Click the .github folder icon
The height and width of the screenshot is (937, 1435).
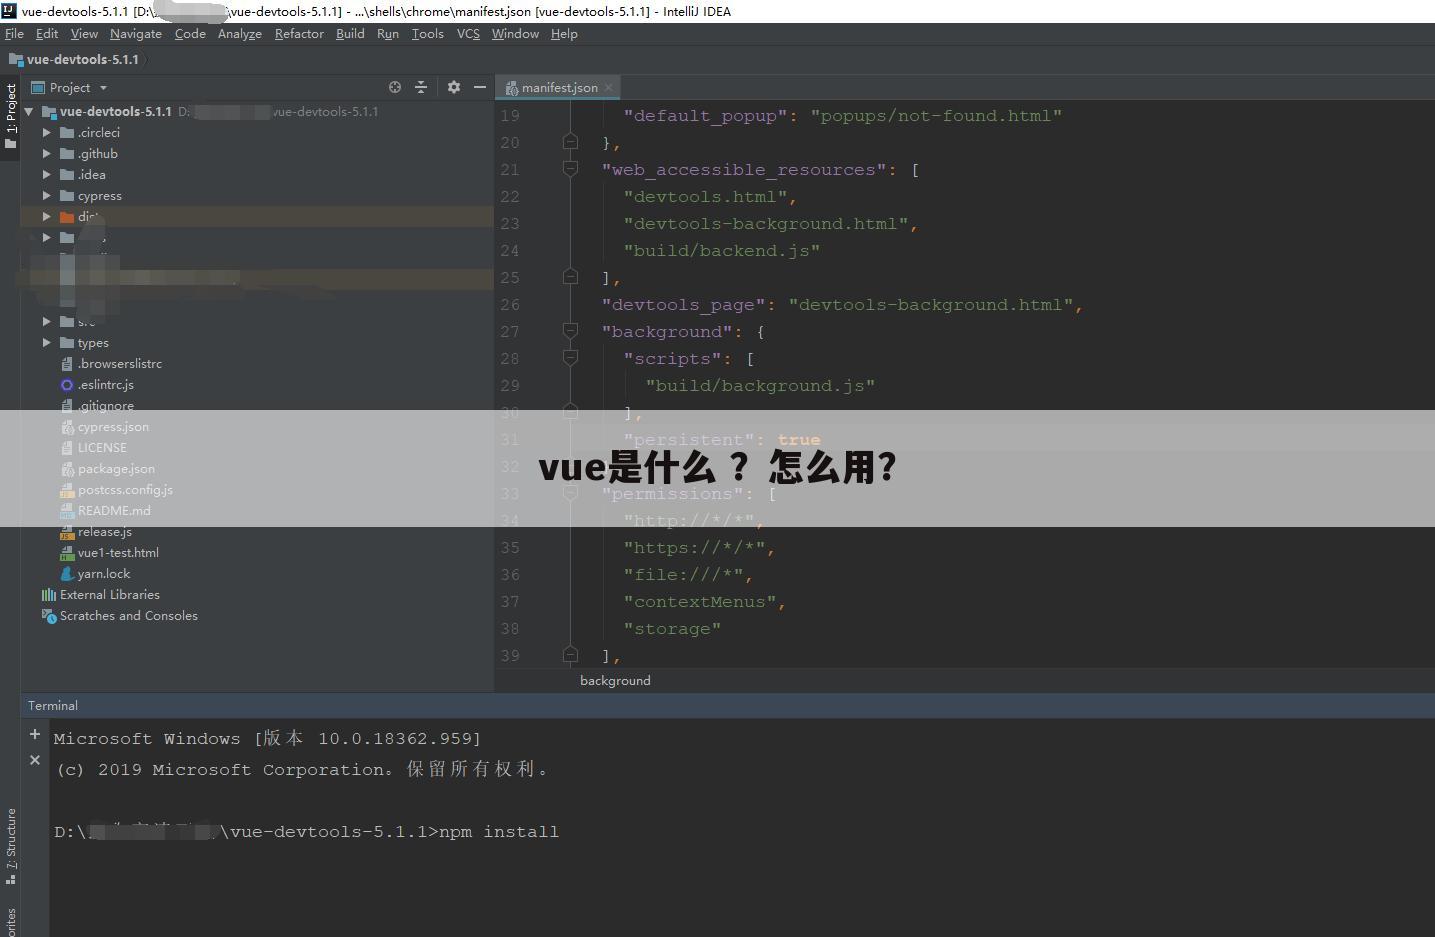[67, 153]
